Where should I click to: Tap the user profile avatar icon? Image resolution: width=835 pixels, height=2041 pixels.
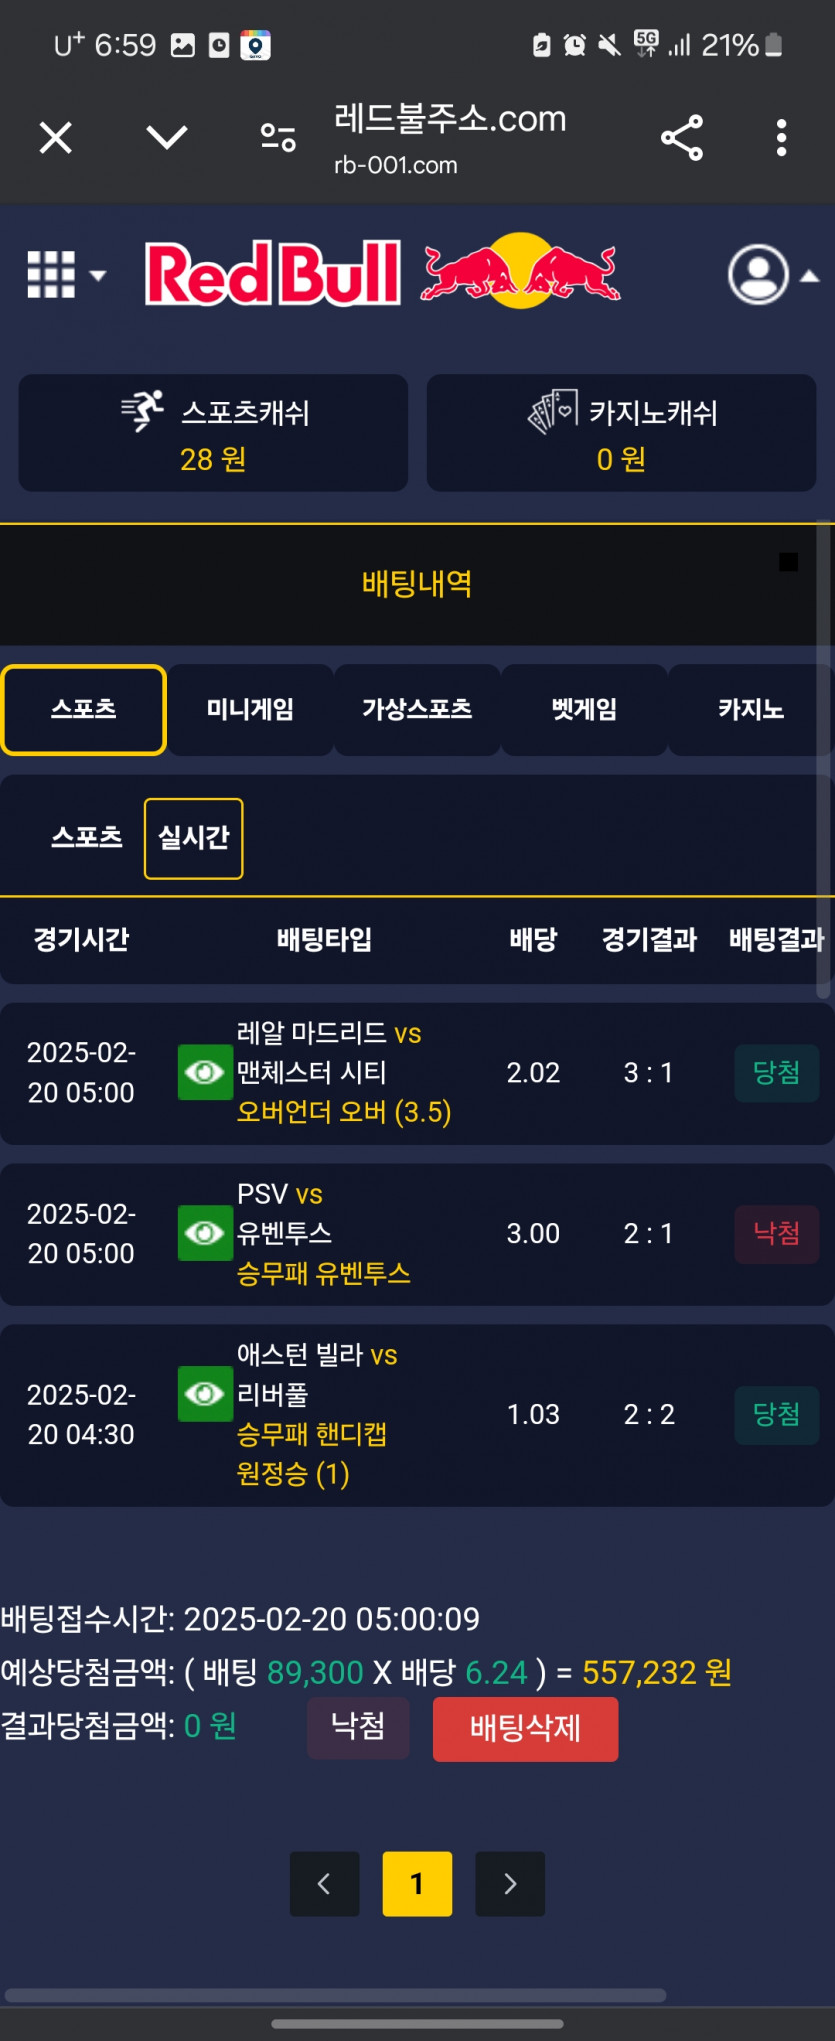758,274
